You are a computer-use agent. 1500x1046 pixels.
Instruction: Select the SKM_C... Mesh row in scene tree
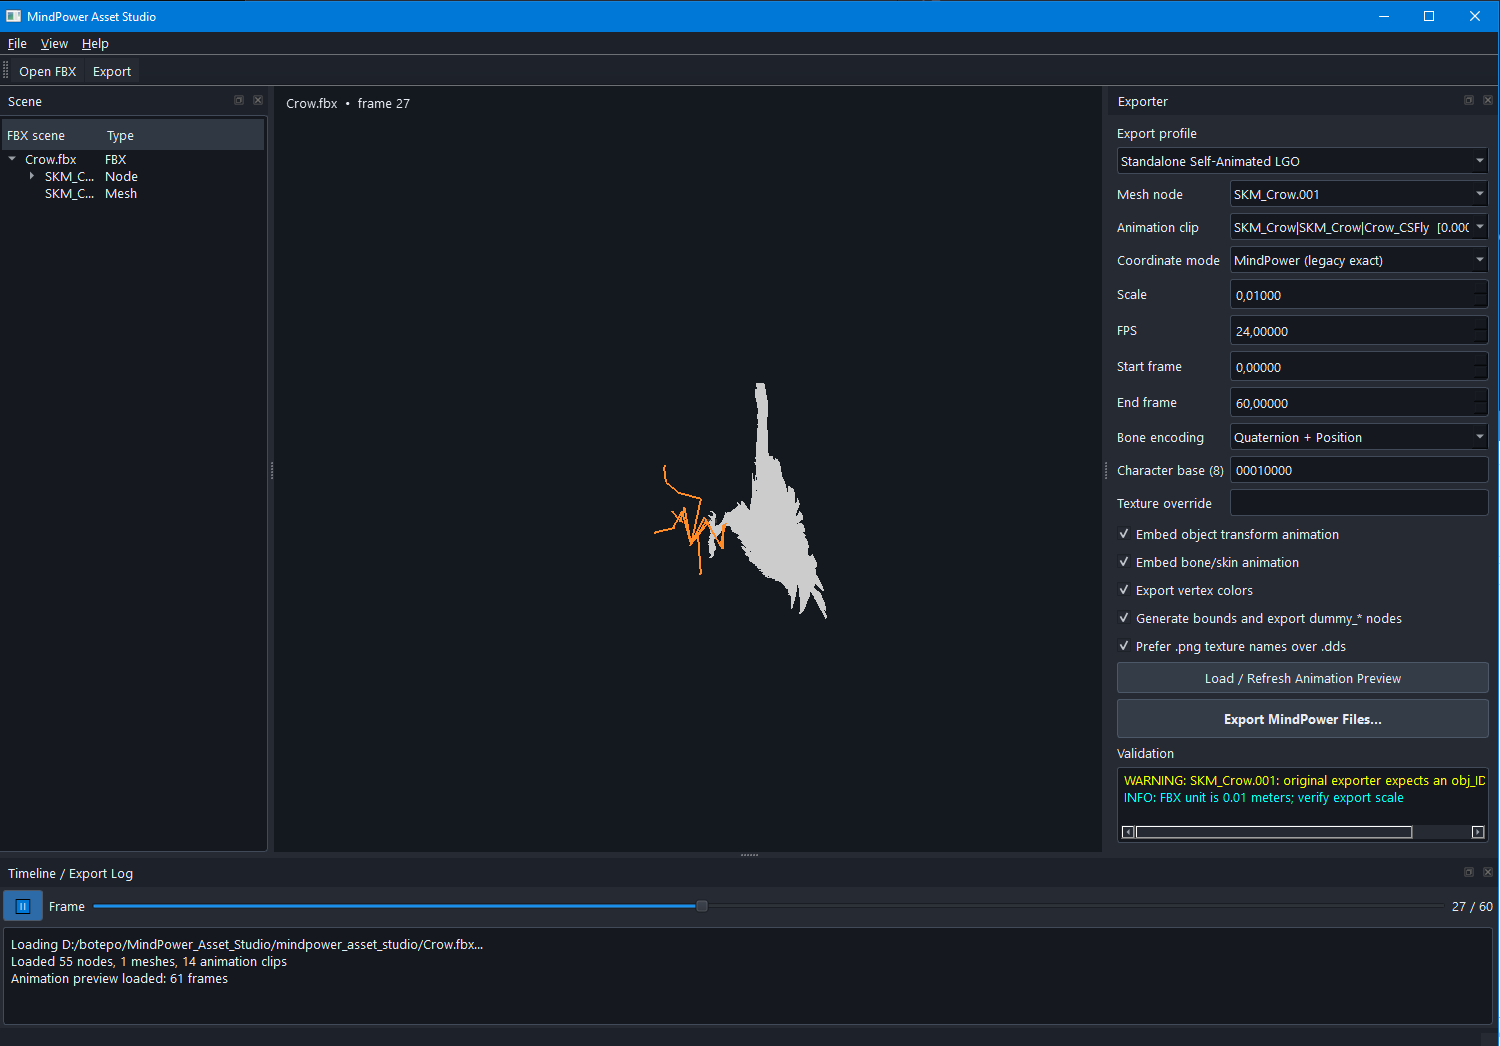point(133,193)
